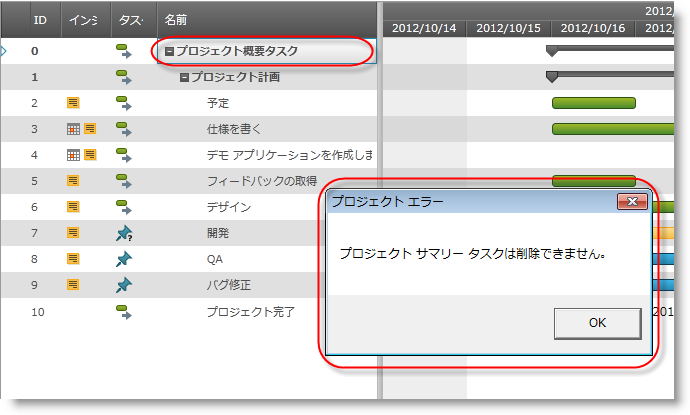This screenshot has width=690, height=415.
Task: Click the note icon in row 9
Action: coord(73,284)
